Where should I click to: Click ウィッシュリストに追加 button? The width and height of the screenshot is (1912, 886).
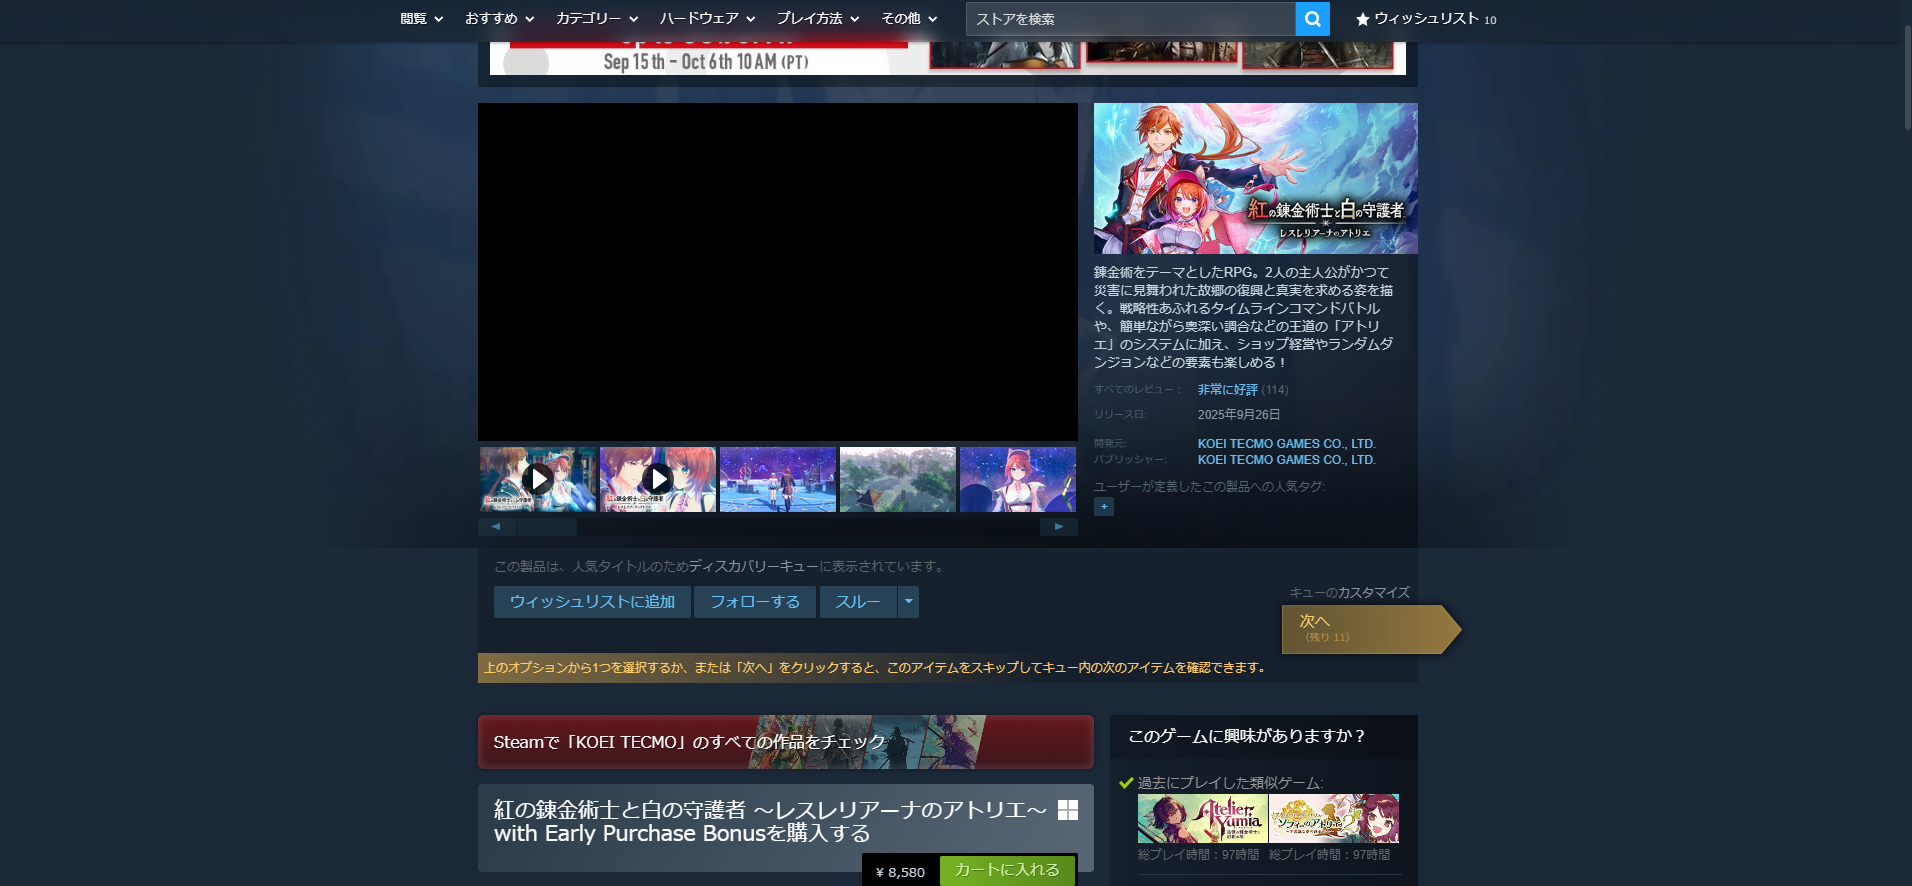[592, 602]
